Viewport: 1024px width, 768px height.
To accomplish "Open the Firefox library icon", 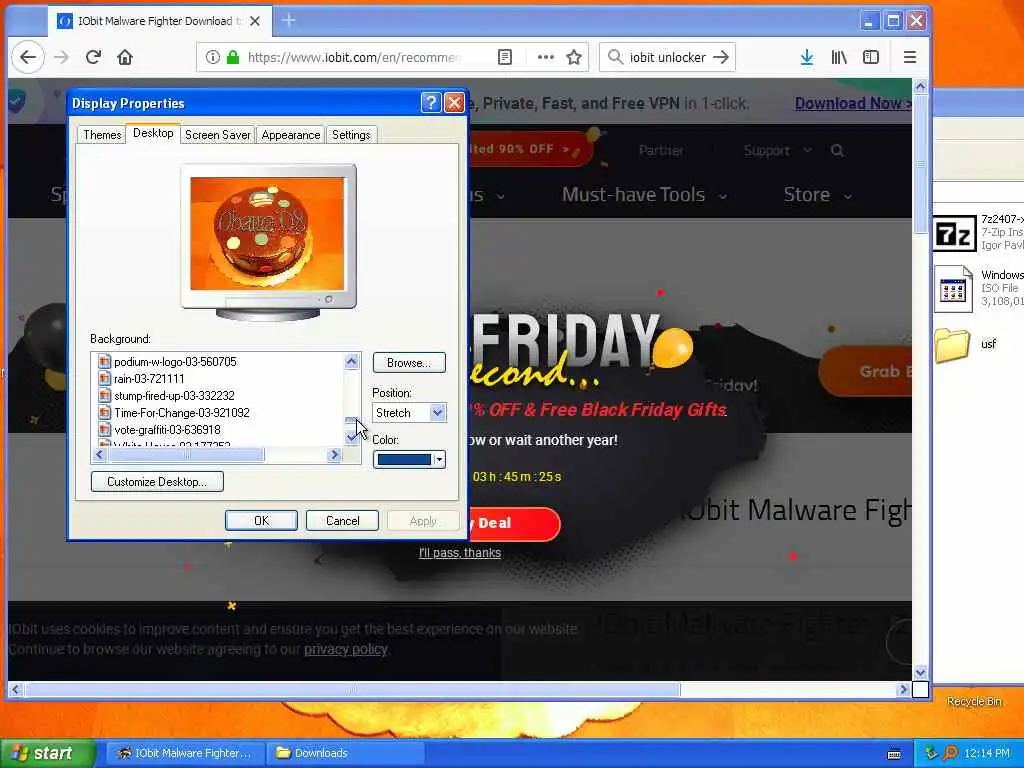I will (x=839, y=57).
